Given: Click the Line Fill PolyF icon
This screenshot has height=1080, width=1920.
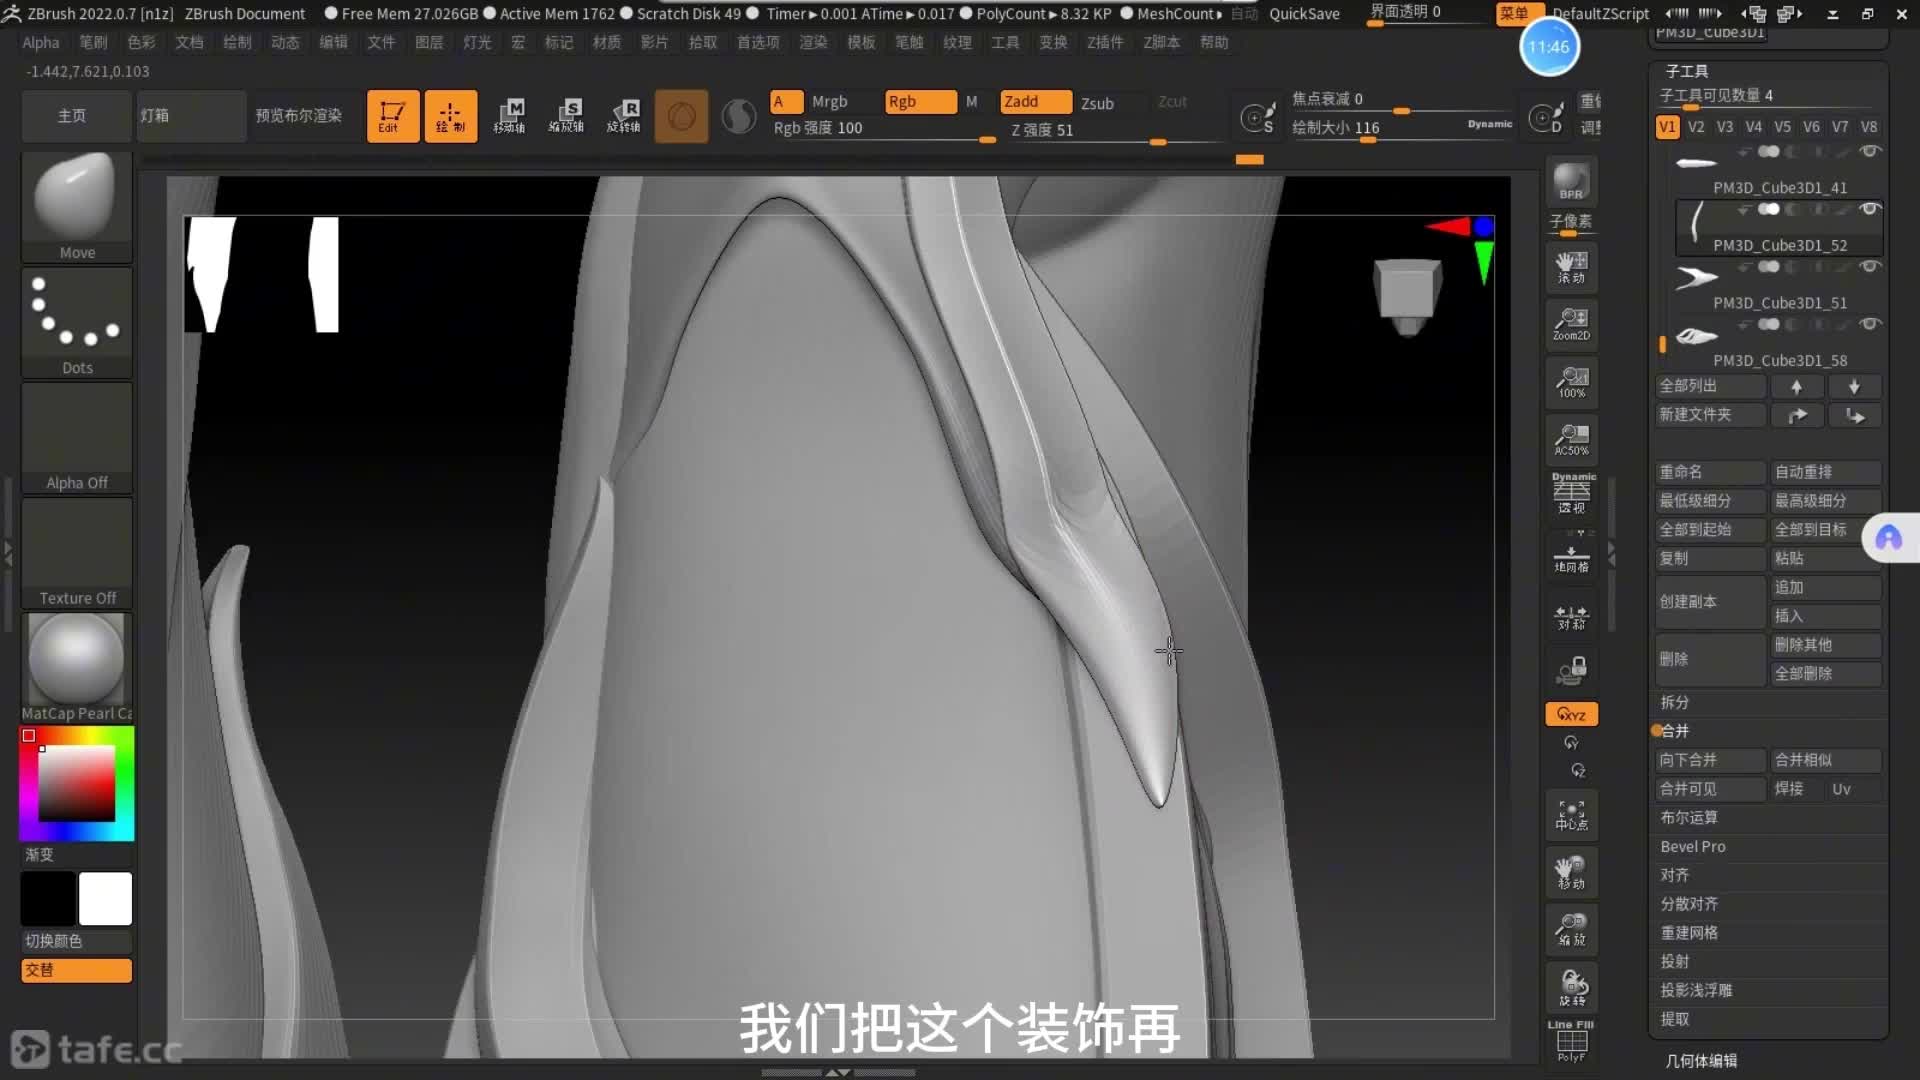Looking at the screenshot, I should (1571, 1042).
